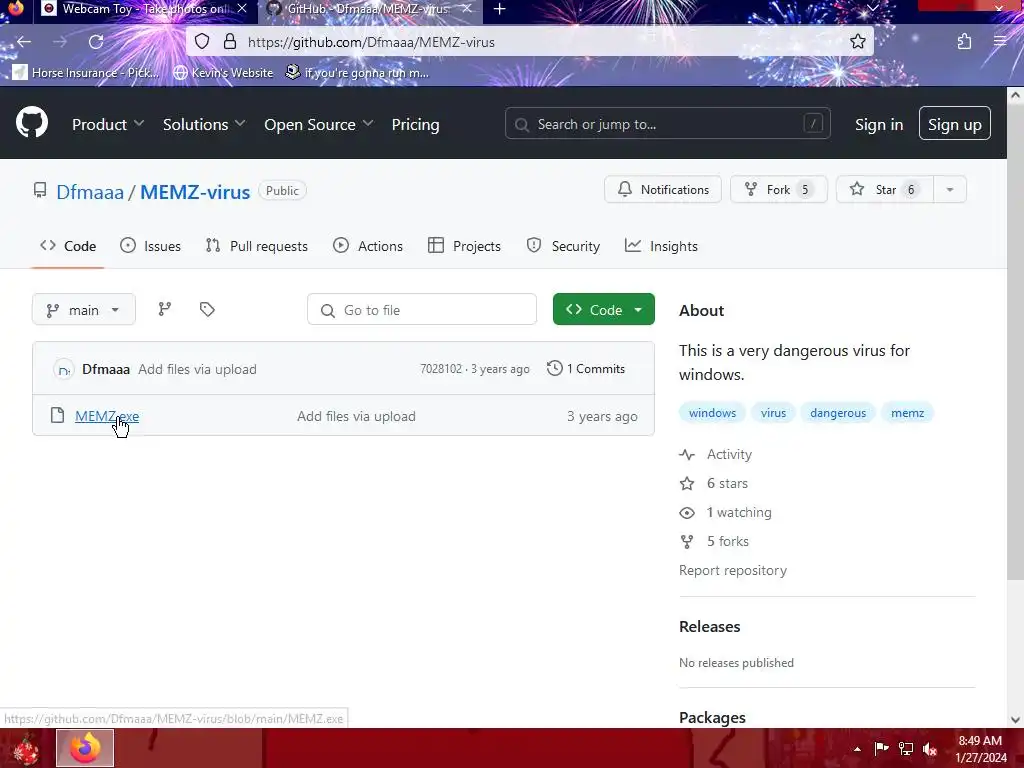Open the Dfmaaa commit author link
The width and height of the screenshot is (1024, 768).
click(106, 369)
